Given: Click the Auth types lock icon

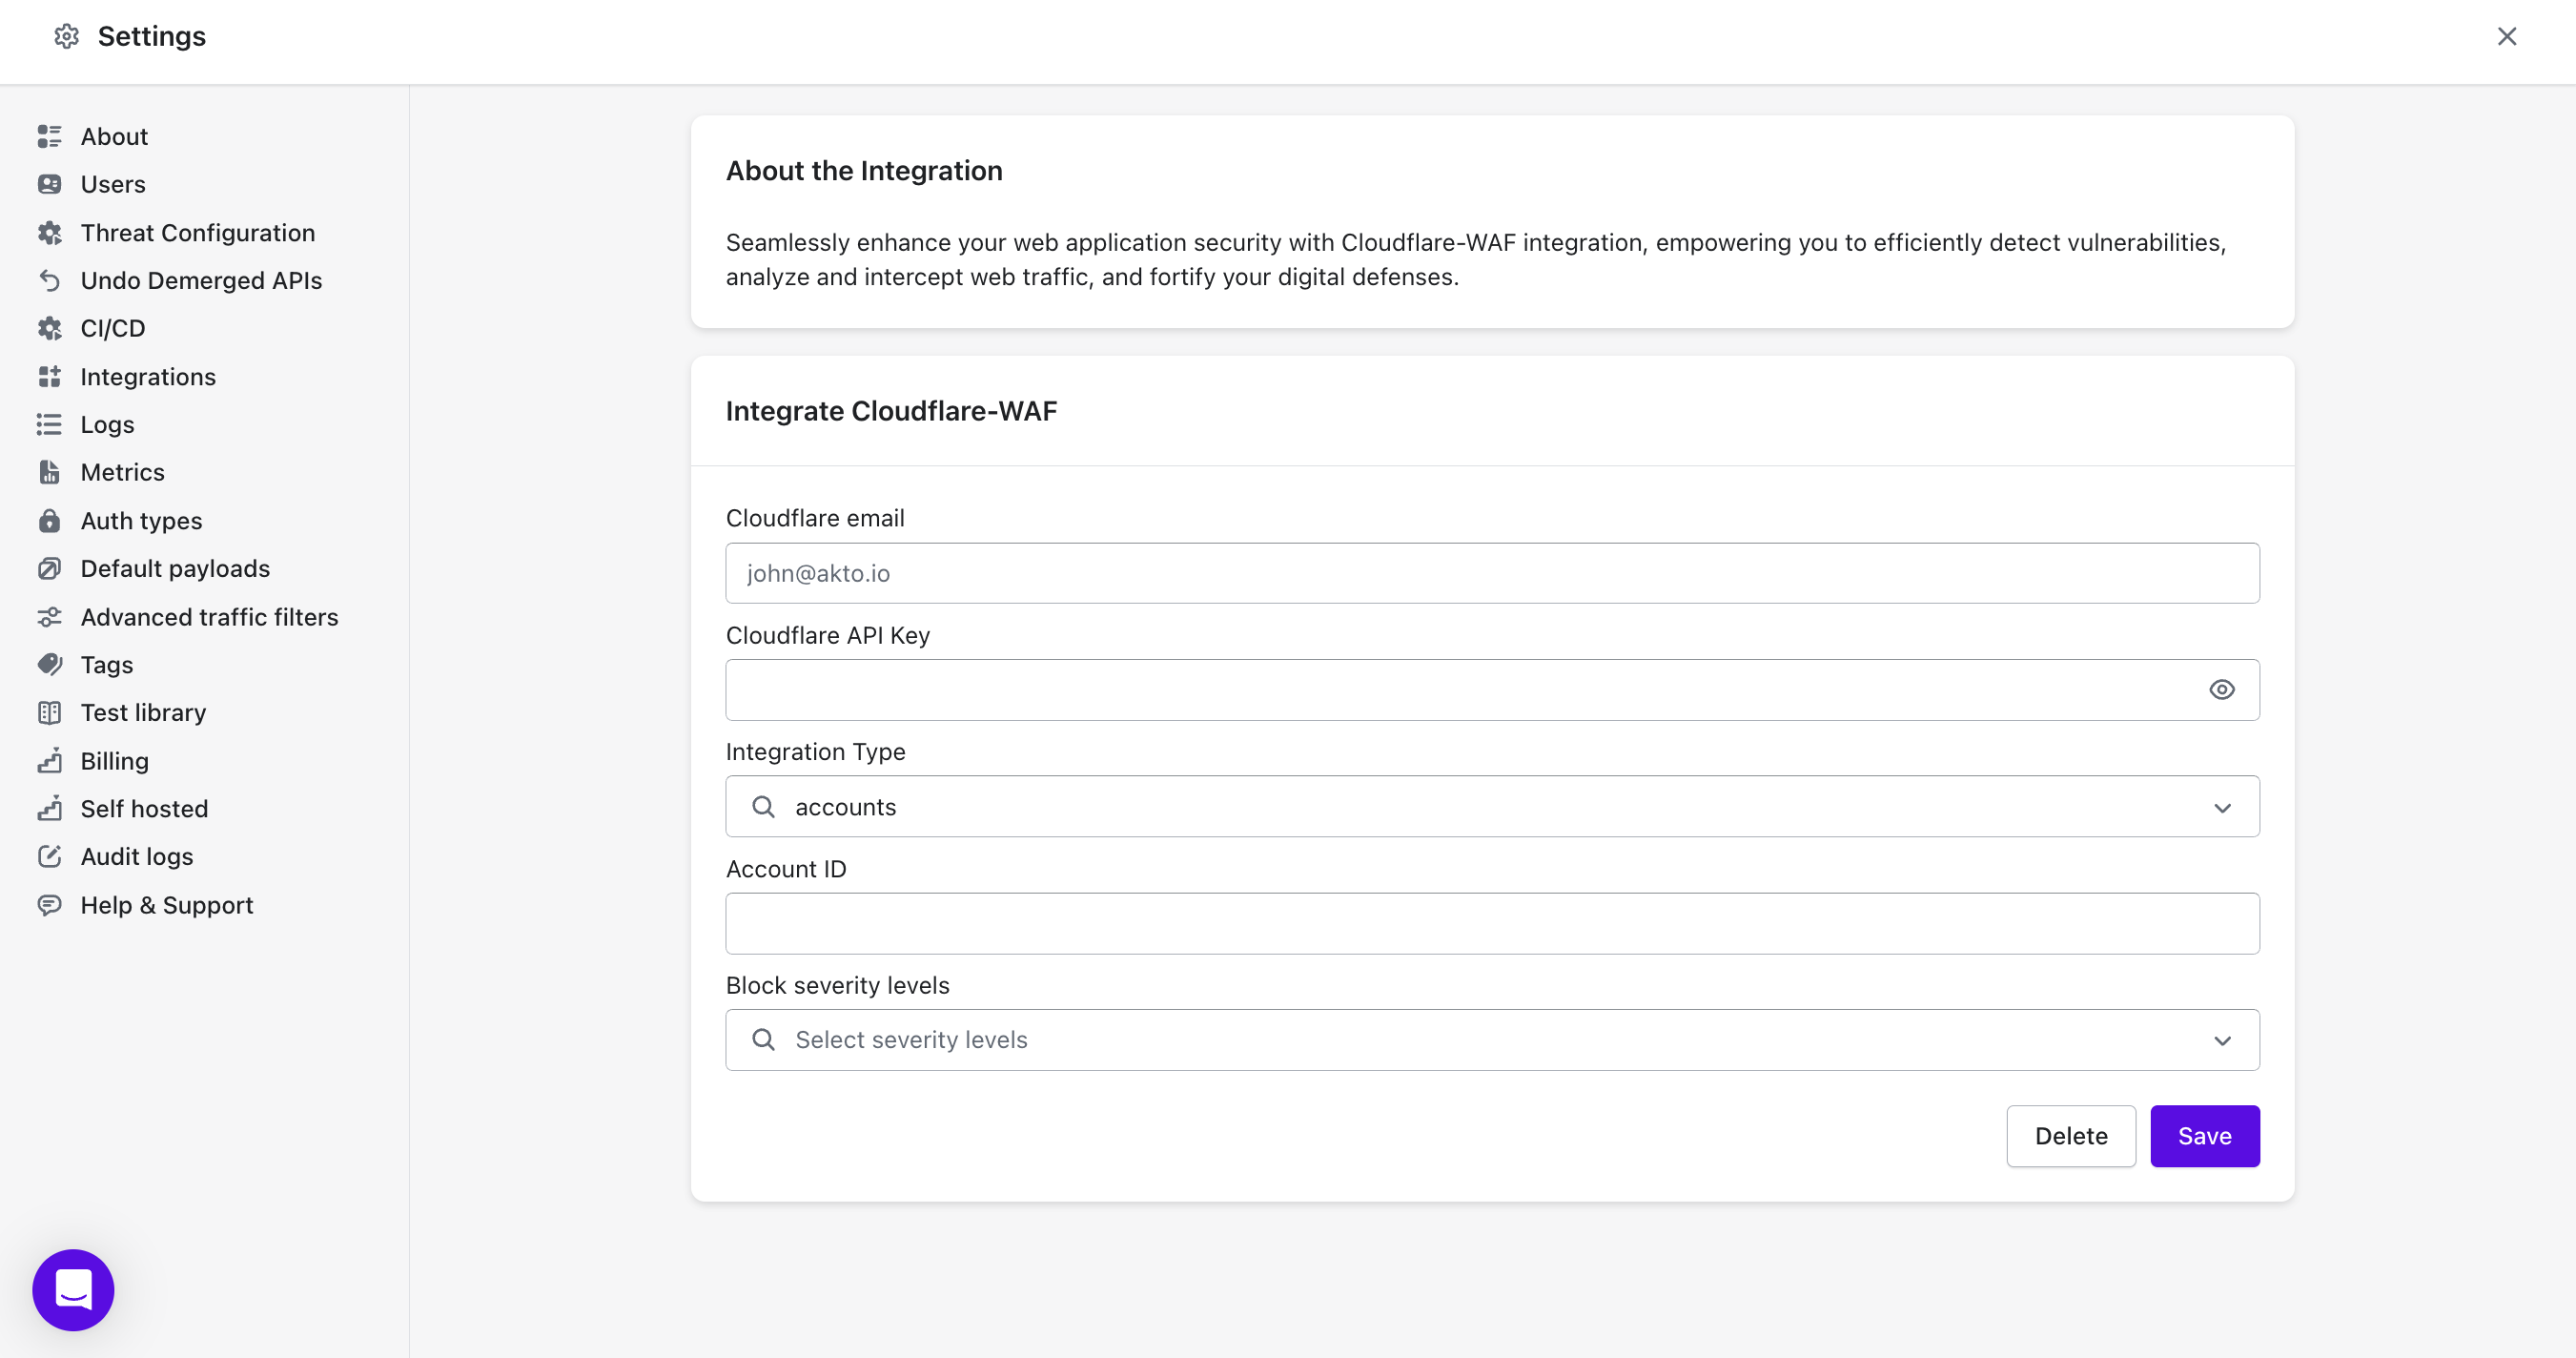Looking at the screenshot, I should [x=50, y=521].
